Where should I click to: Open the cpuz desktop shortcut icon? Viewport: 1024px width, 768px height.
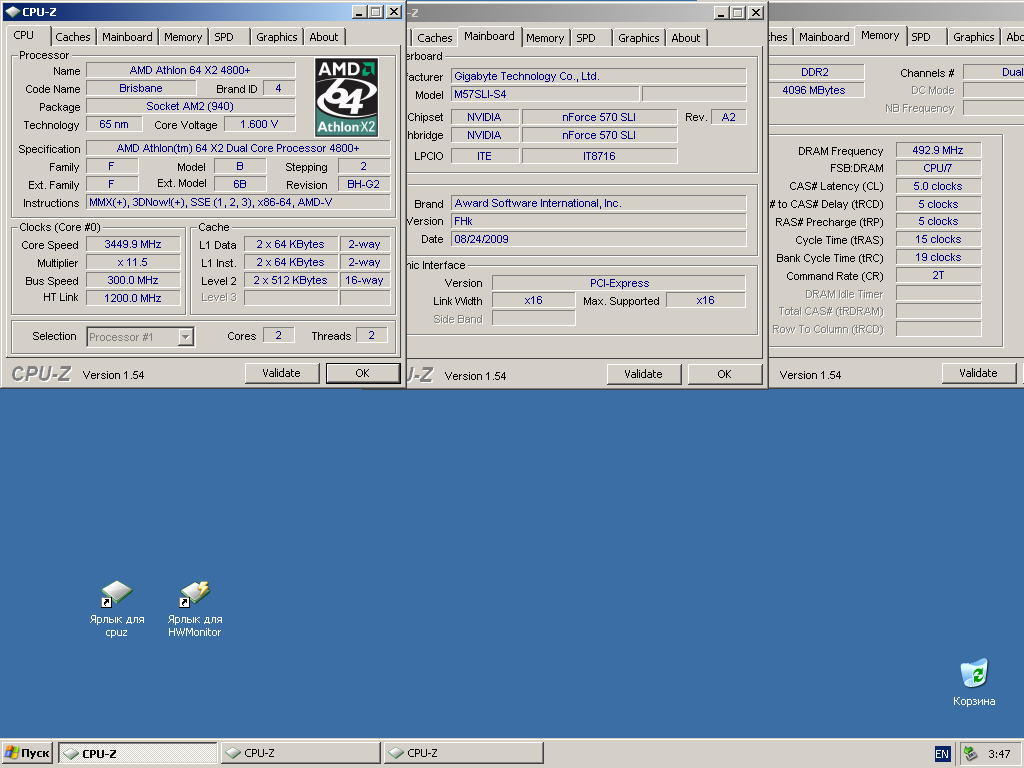(x=116, y=594)
